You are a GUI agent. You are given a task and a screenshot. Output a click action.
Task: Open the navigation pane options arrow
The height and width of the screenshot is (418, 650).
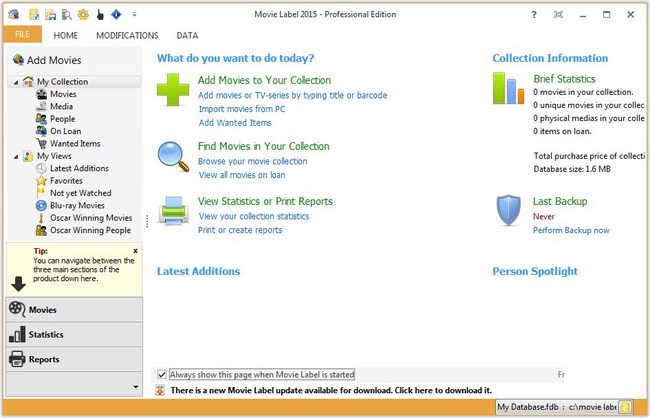click(x=136, y=386)
